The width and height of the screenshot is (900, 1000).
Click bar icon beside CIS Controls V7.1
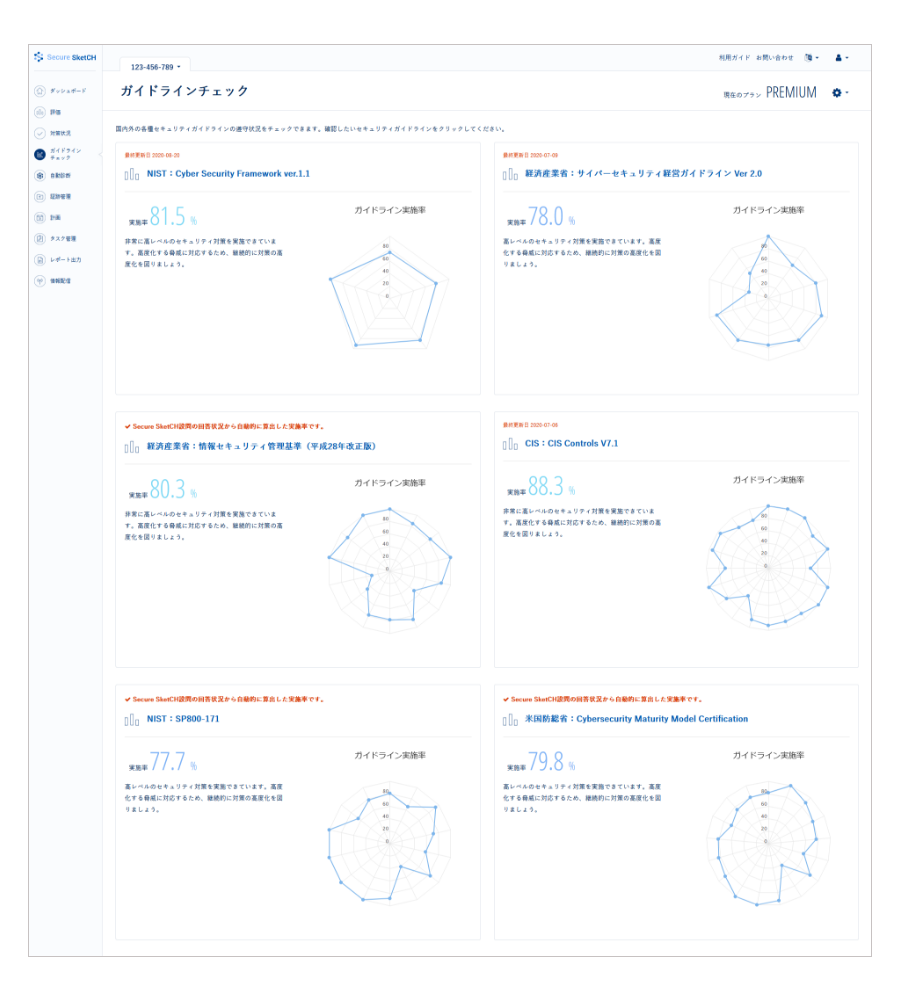(510, 444)
